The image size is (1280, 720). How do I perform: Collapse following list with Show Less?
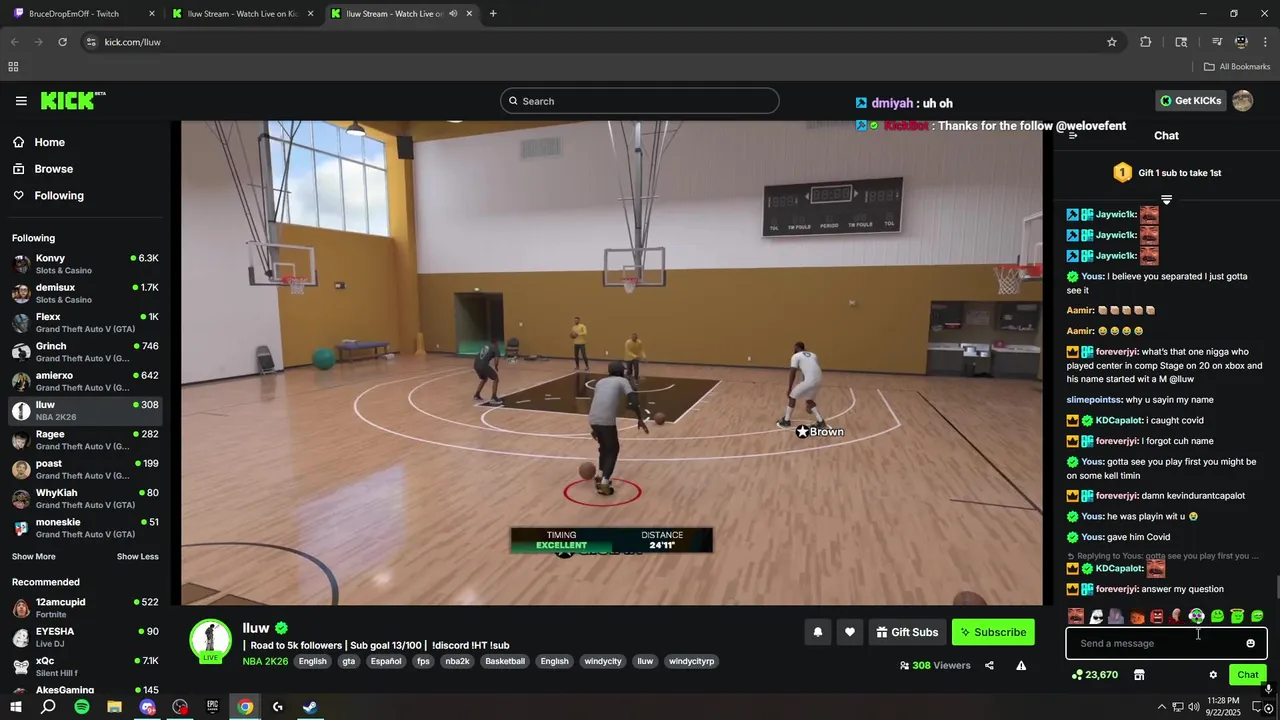pos(137,557)
